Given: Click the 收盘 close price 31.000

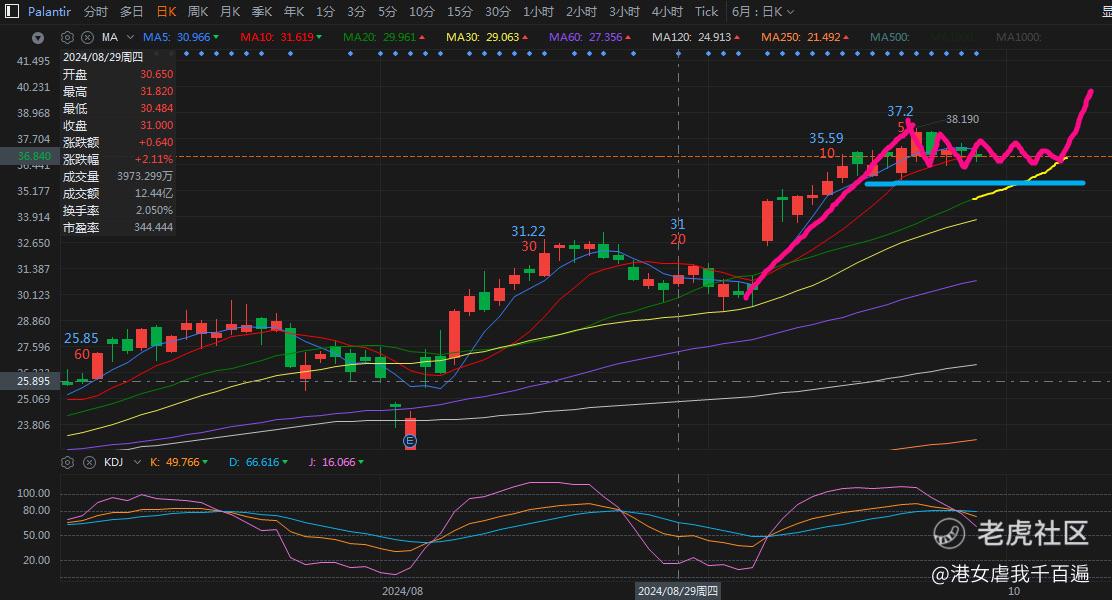Looking at the screenshot, I should pyautogui.click(x=157, y=125).
